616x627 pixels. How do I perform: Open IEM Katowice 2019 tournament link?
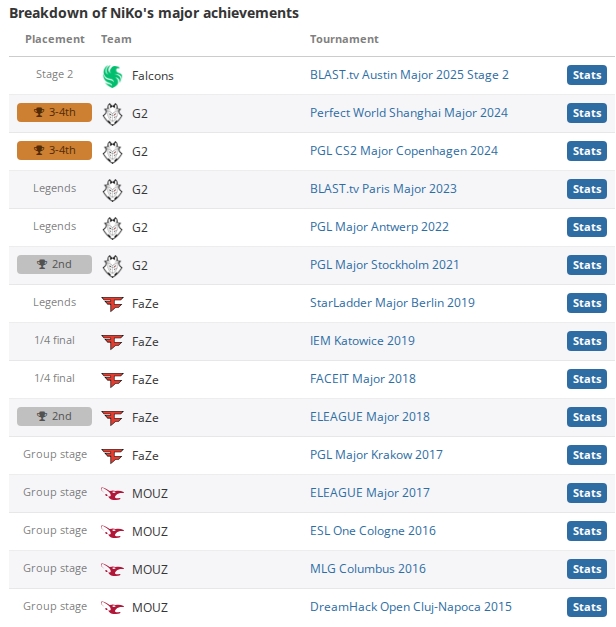[362, 341]
